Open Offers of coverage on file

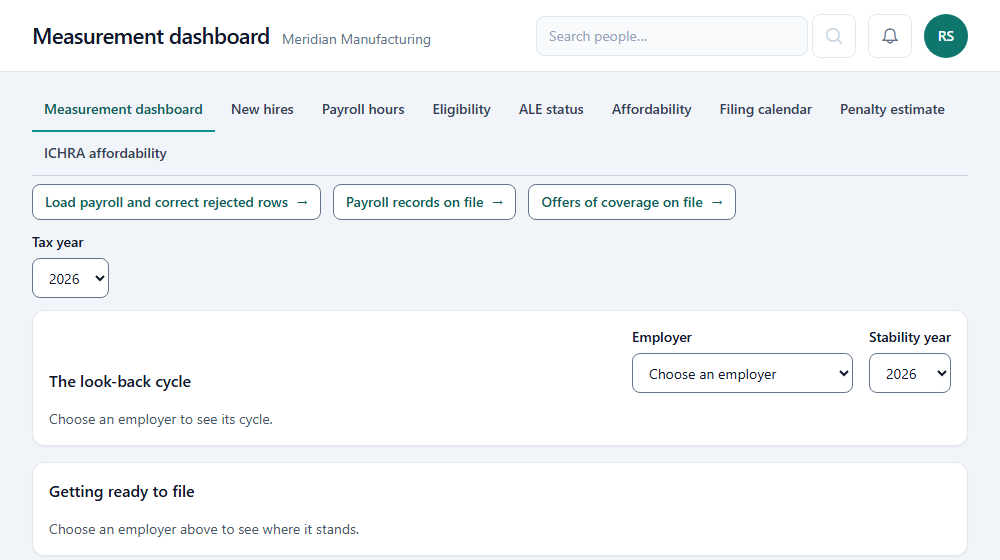[631, 202]
